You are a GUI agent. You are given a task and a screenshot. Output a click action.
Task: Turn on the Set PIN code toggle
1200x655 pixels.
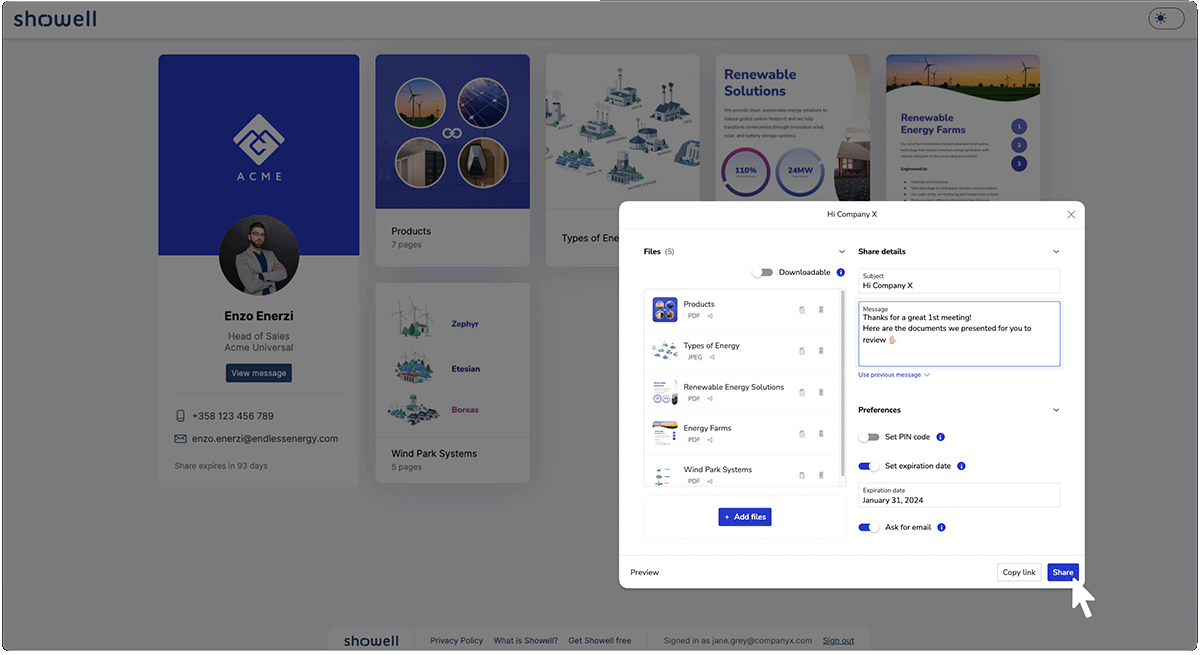pyautogui.click(x=869, y=437)
